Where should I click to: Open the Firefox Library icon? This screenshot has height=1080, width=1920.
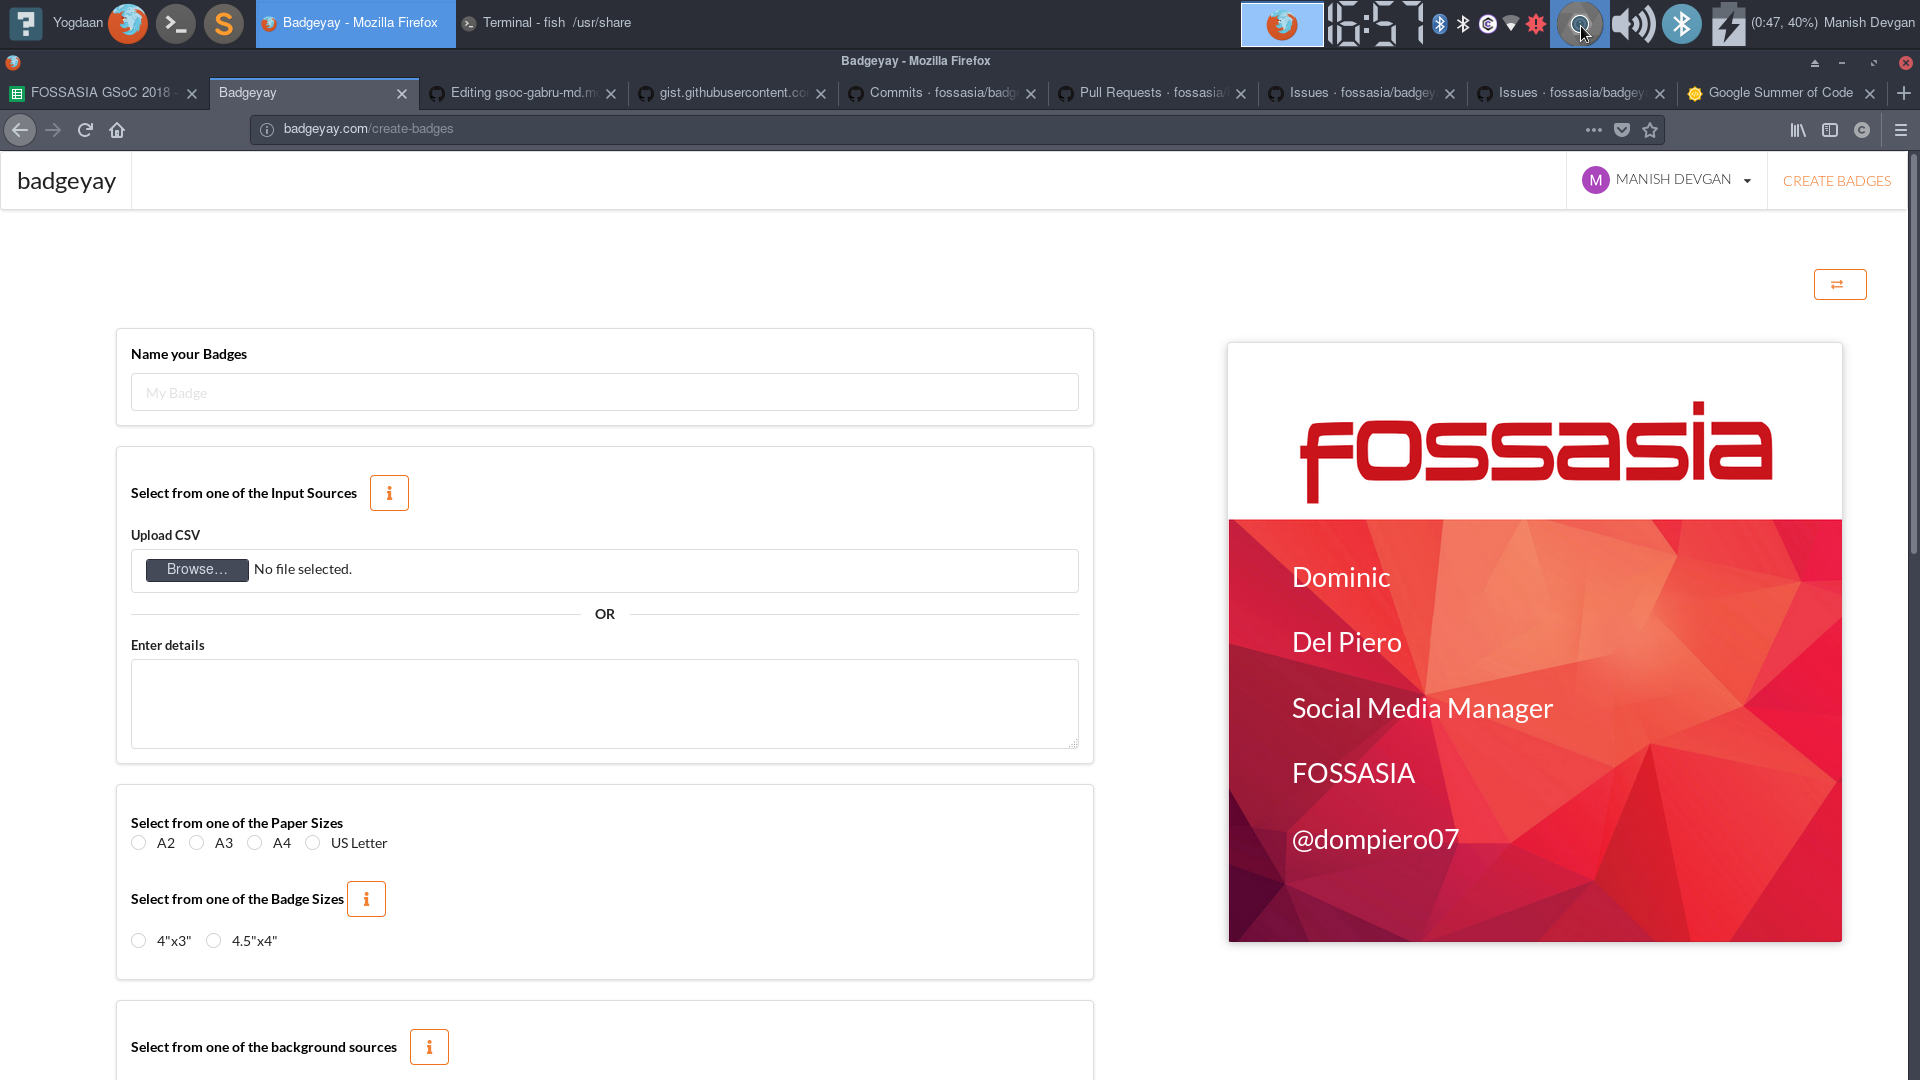pos(1798,130)
